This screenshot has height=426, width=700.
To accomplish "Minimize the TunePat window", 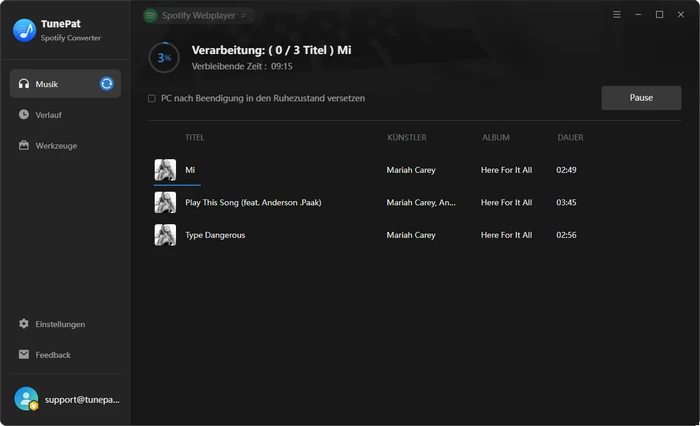I will point(638,15).
